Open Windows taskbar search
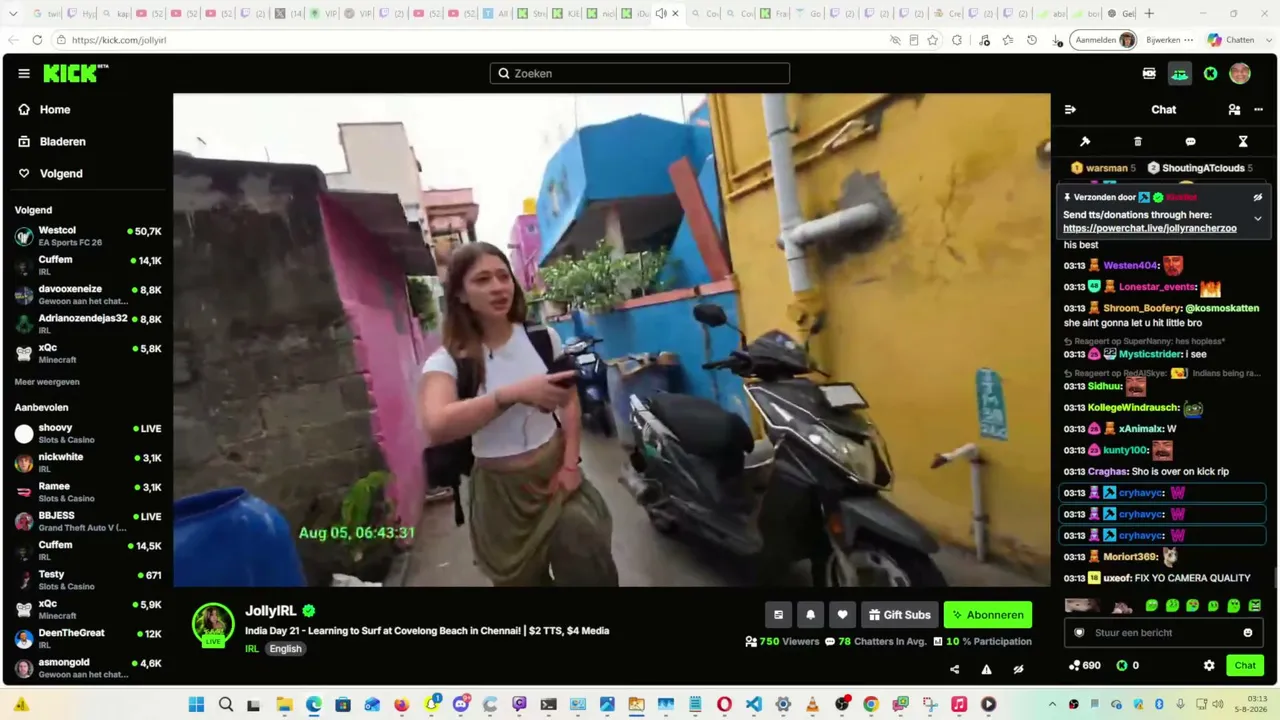Screen dimensions: 1280x720 tap(226, 705)
